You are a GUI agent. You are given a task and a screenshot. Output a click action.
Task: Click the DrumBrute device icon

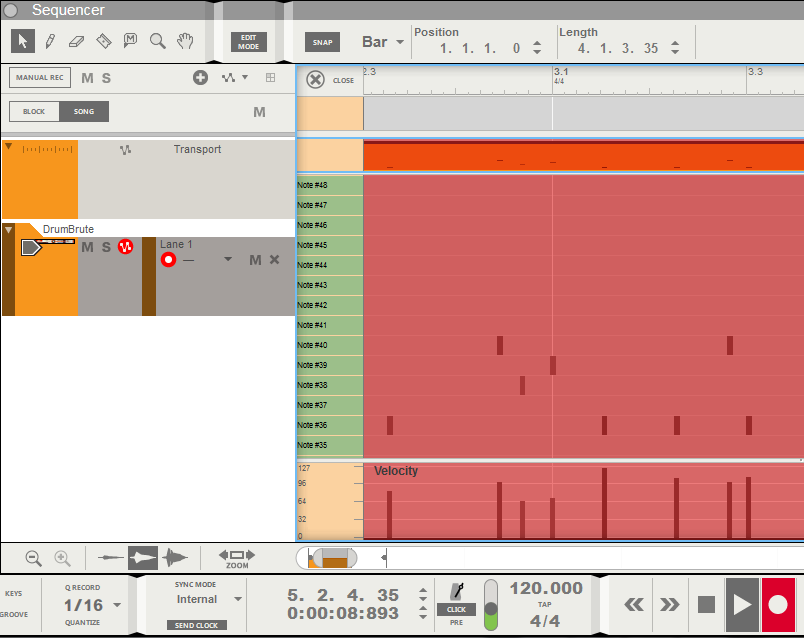[x=31, y=248]
